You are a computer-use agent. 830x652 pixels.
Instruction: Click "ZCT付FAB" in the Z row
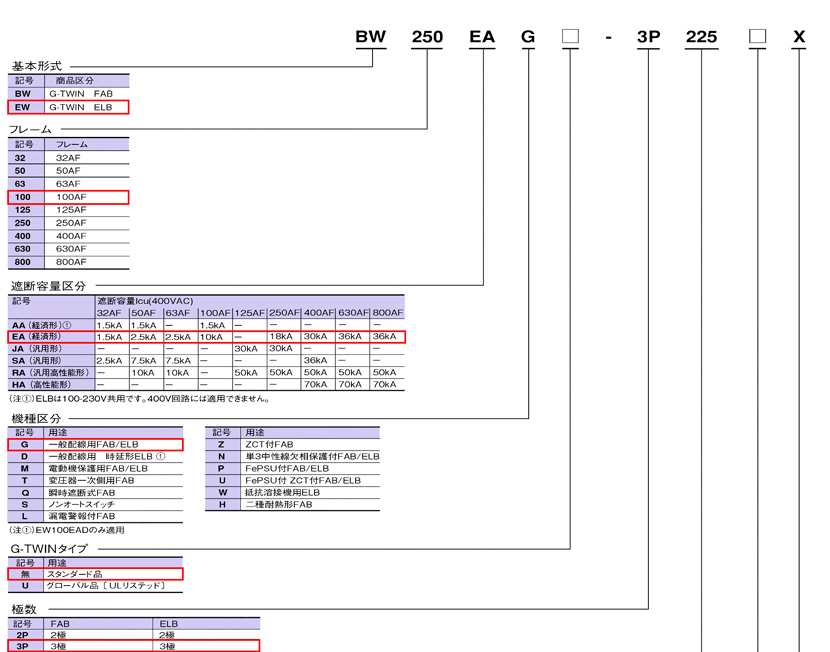pyautogui.click(x=269, y=445)
